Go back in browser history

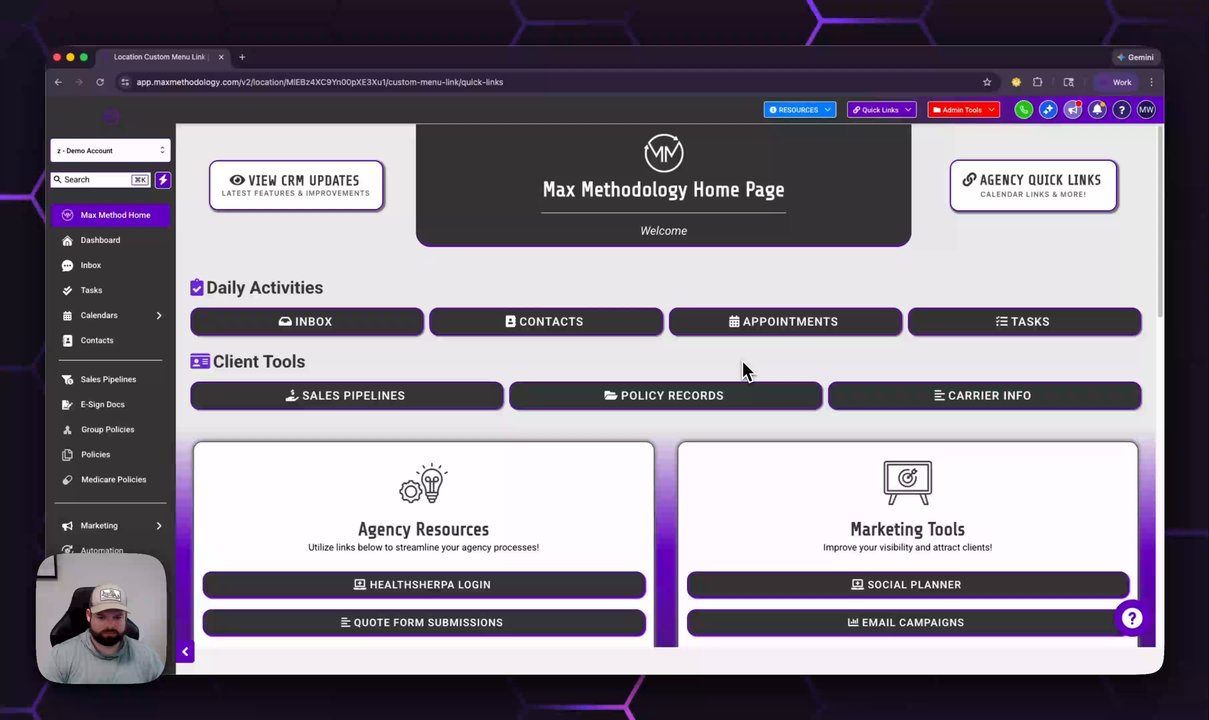[58, 82]
